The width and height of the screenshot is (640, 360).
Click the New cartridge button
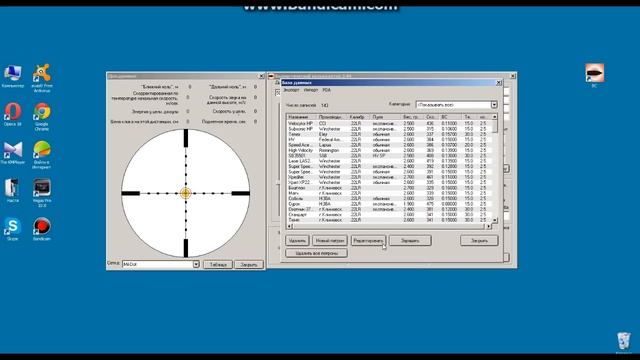pos(330,240)
